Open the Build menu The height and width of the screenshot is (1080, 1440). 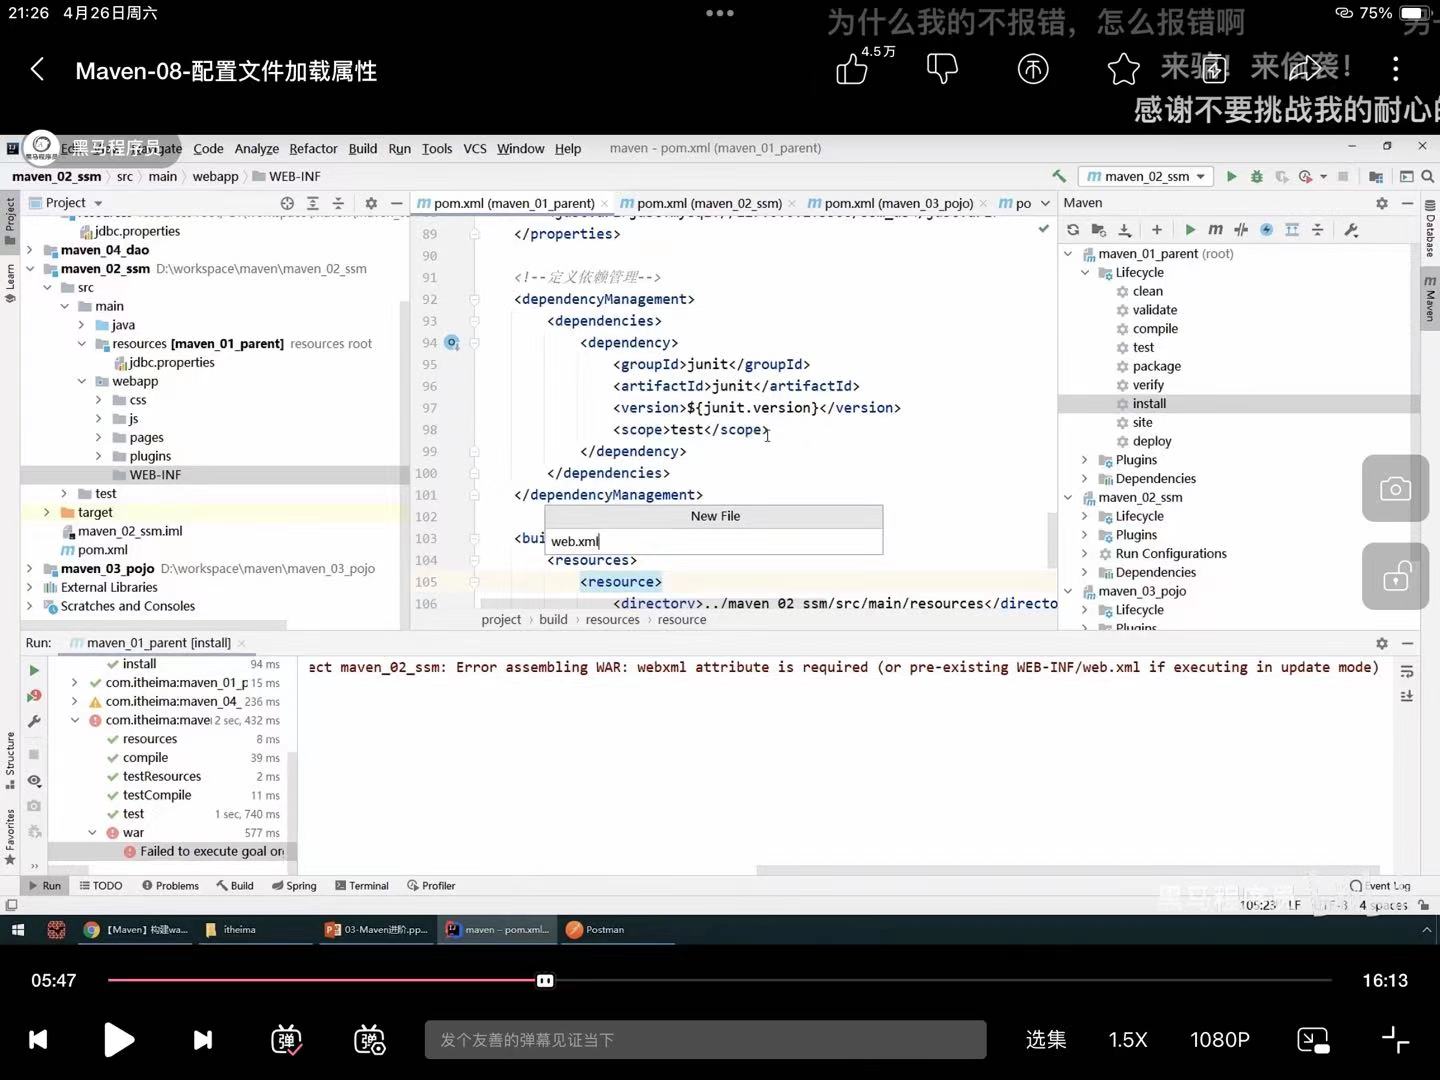(363, 148)
